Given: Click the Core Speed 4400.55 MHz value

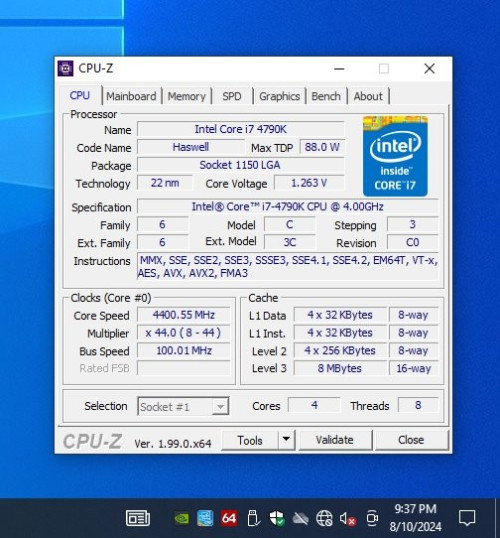Looking at the screenshot, I should pyautogui.click(x=184, y=315).
